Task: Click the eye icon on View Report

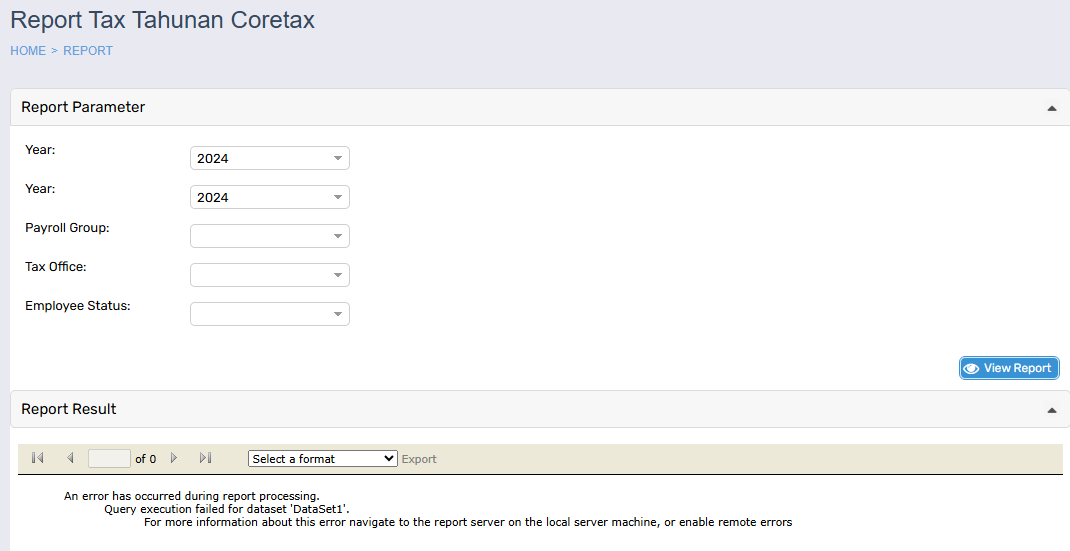Action: (971, 368)
